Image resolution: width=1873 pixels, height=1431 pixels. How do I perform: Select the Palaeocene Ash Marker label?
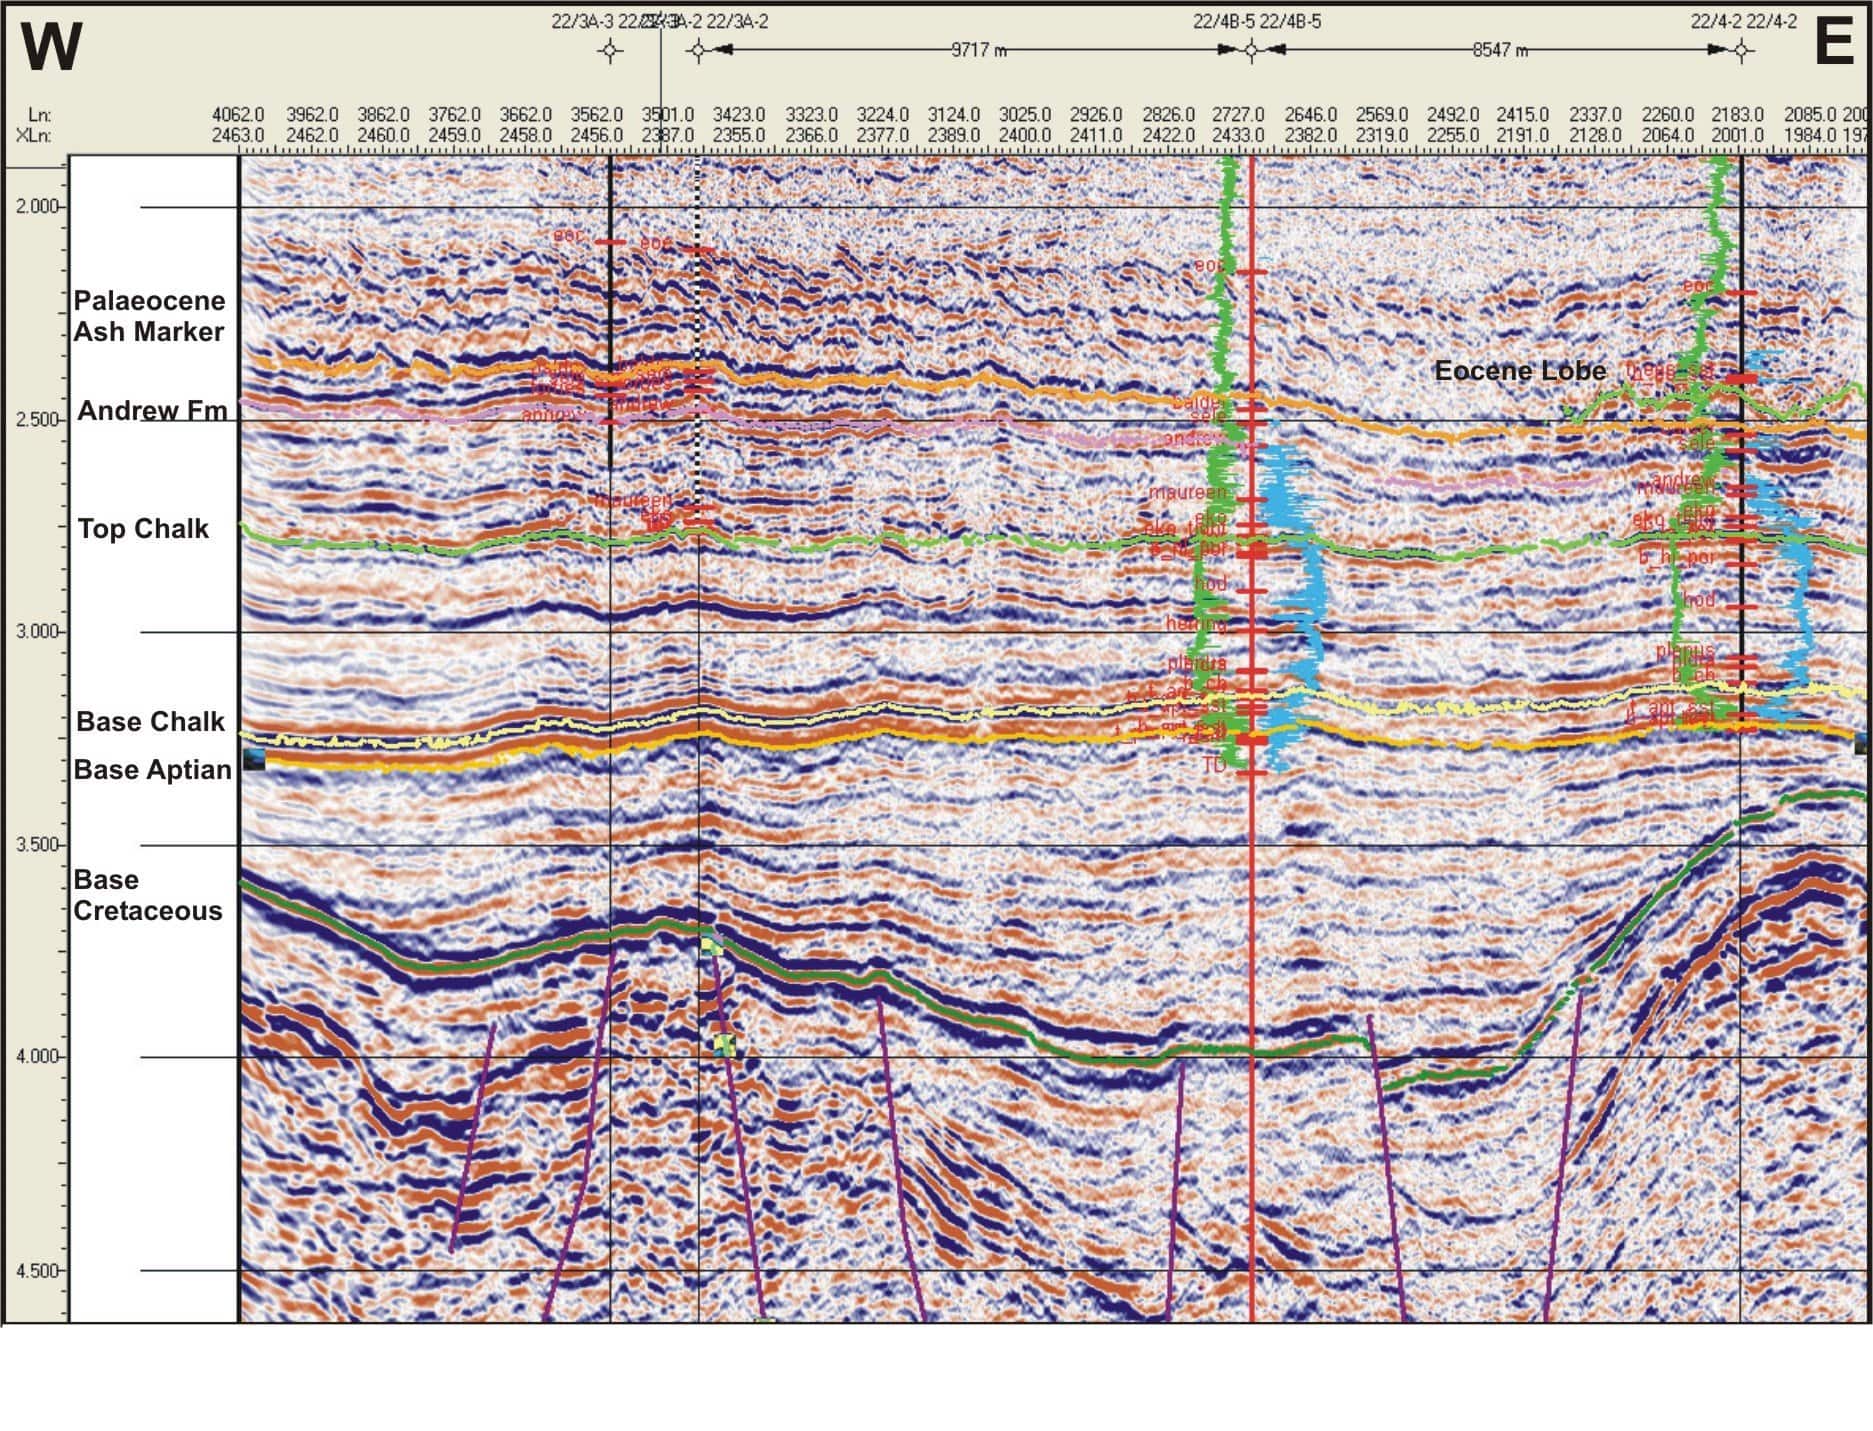[x=149, y=316]
